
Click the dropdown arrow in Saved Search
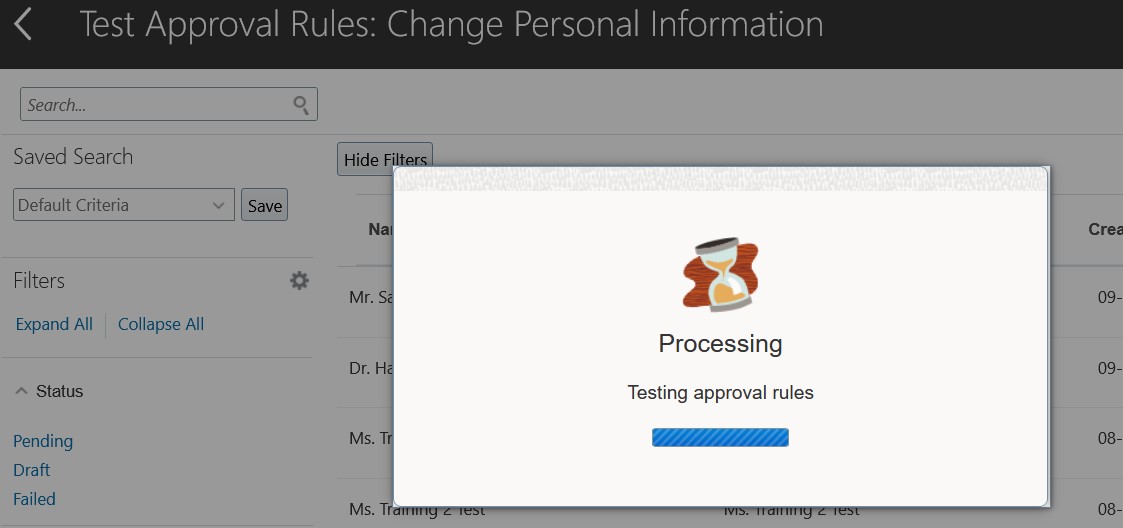pos(218,206)
